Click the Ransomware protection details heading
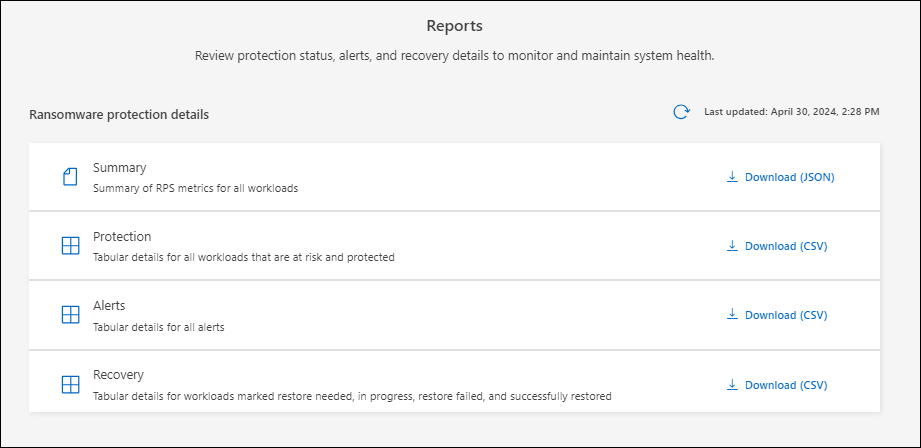Image resolution: width=921 pixels, height=448 pixels. (119, 115)
